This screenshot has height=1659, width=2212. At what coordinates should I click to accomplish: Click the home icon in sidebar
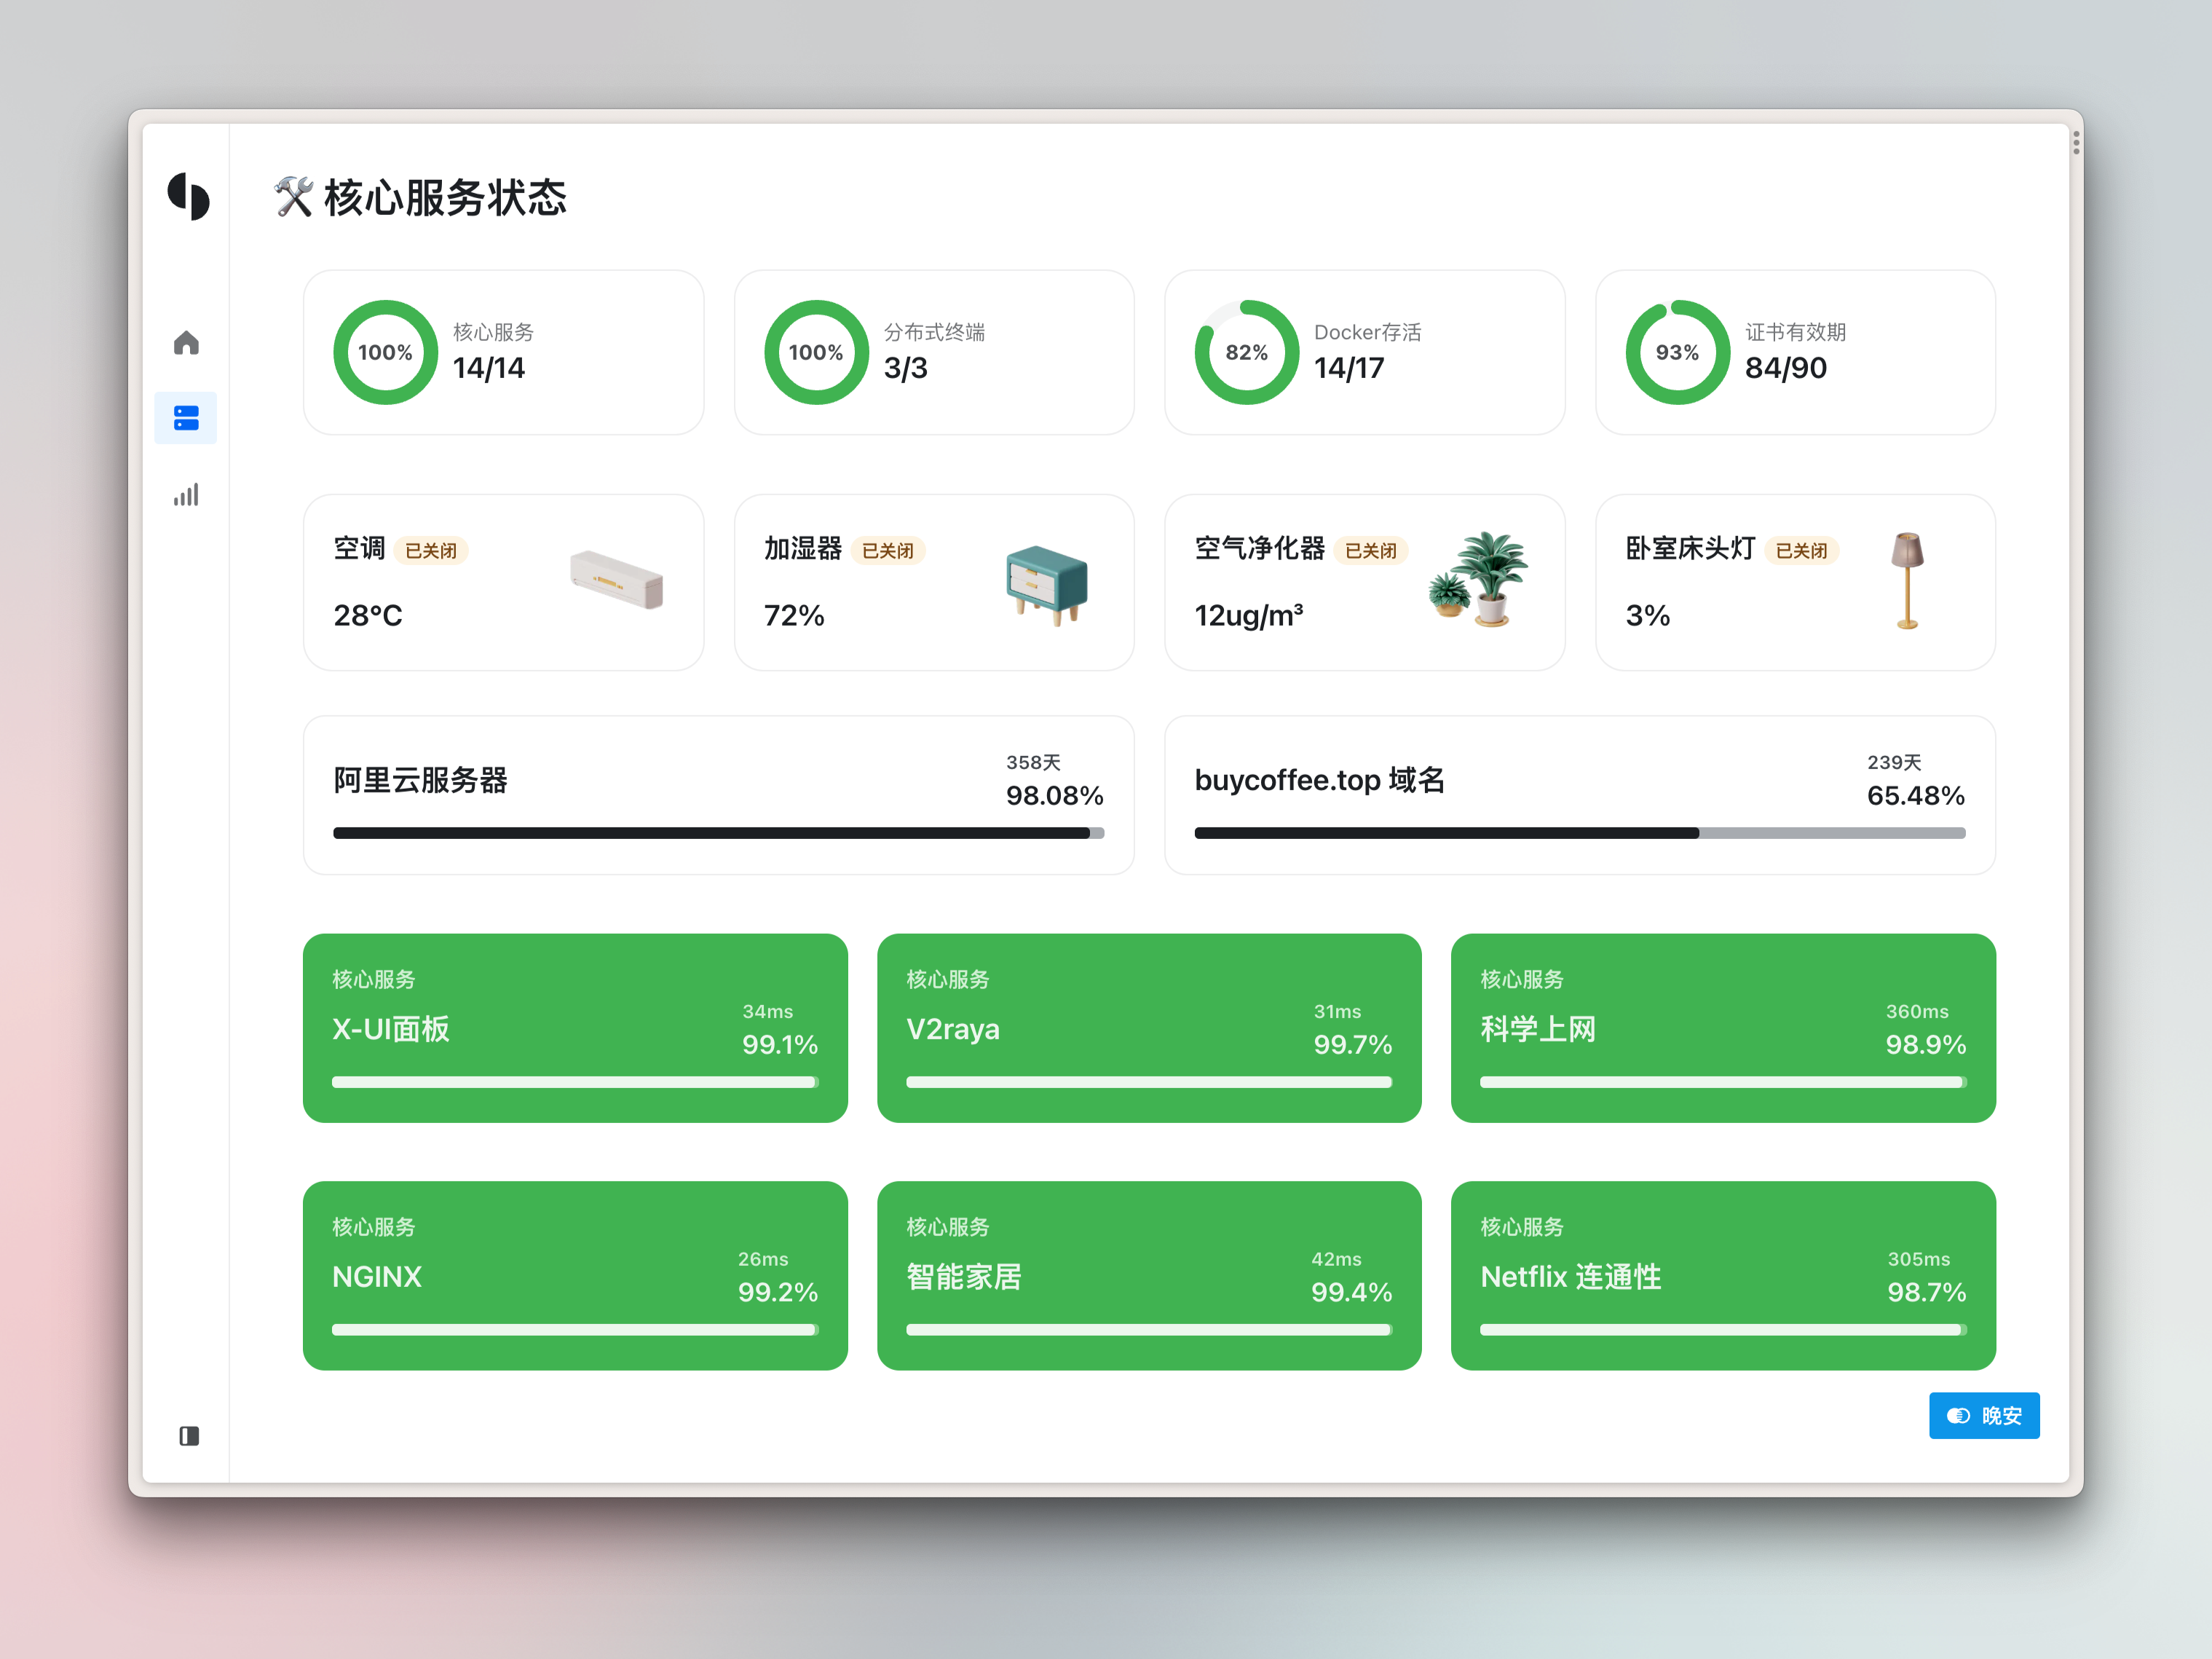pyautogui.click(x=186, y=343)
